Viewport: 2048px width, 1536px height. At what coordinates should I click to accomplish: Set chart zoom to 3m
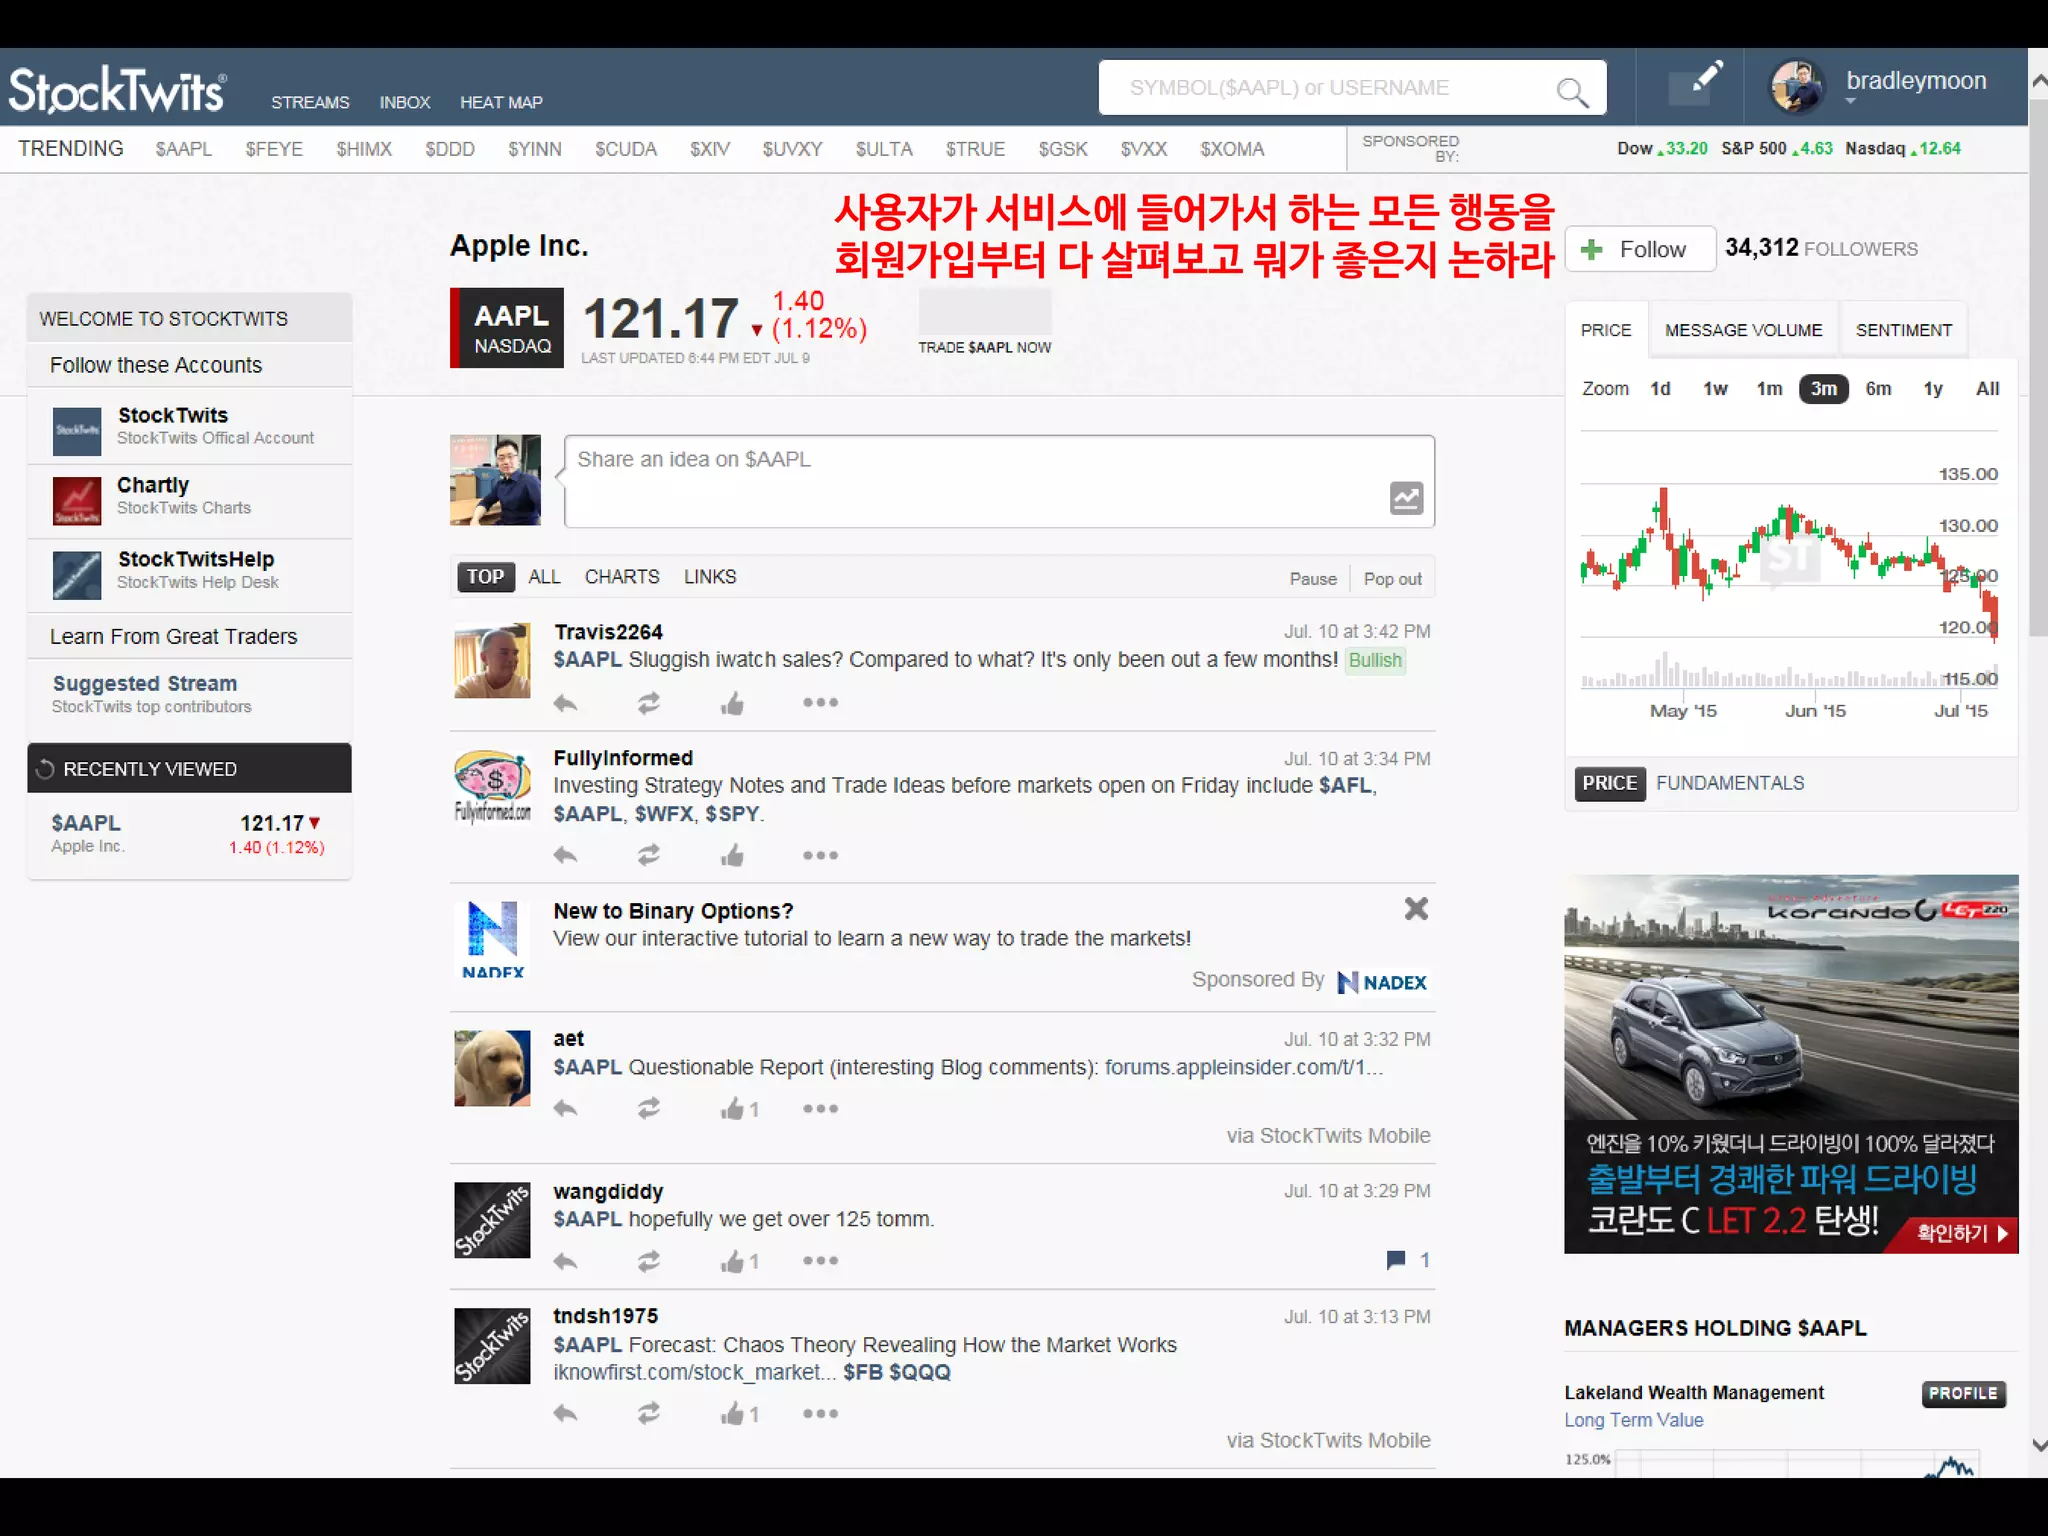tap(1823, 389)
